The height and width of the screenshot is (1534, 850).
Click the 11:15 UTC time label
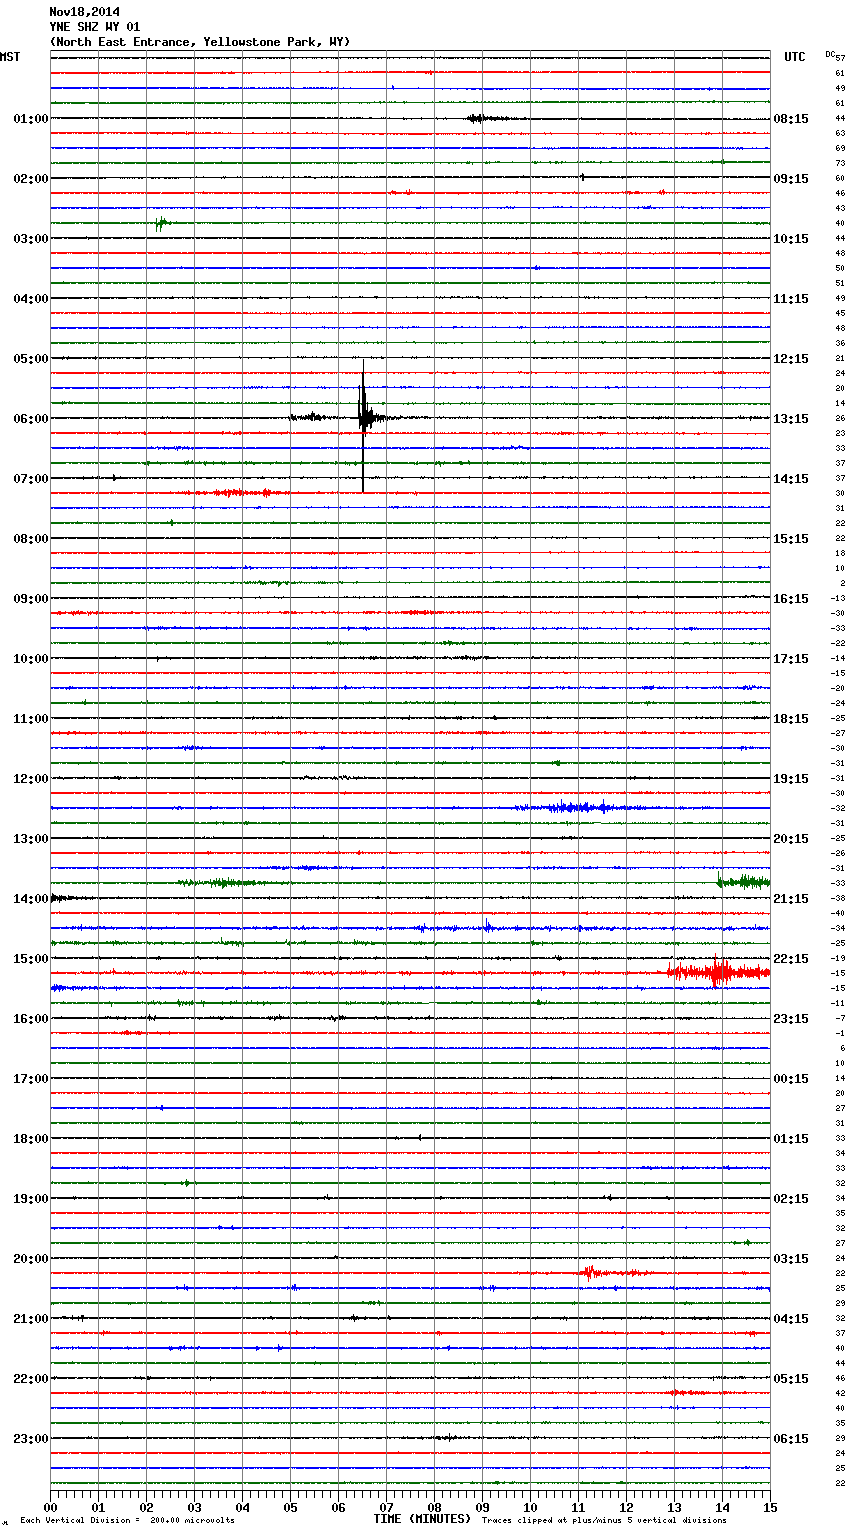[791, 299]
